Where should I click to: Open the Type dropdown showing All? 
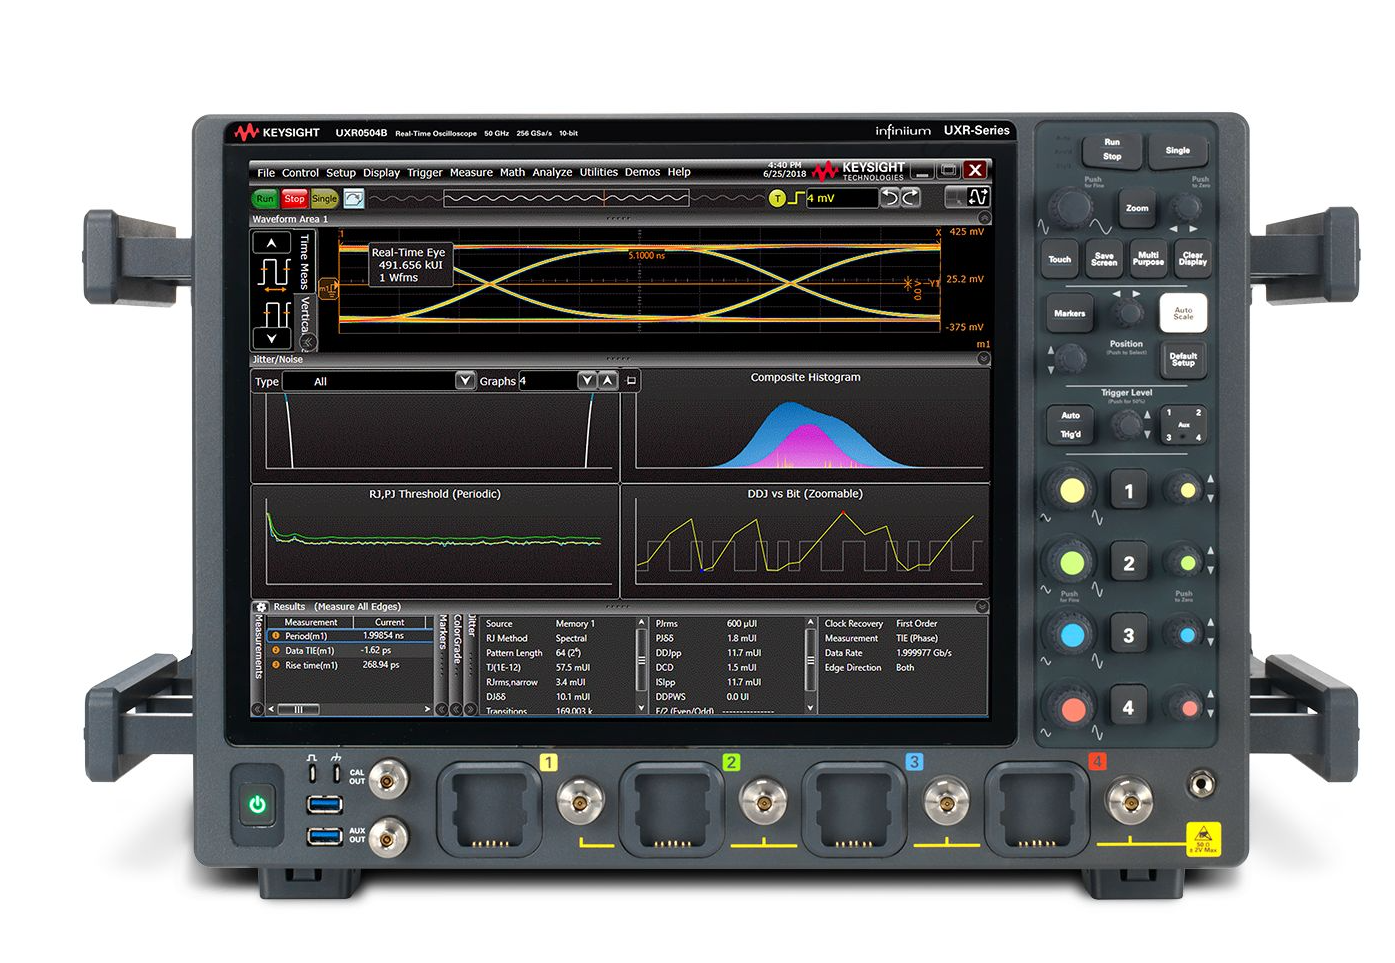(465, 381)
